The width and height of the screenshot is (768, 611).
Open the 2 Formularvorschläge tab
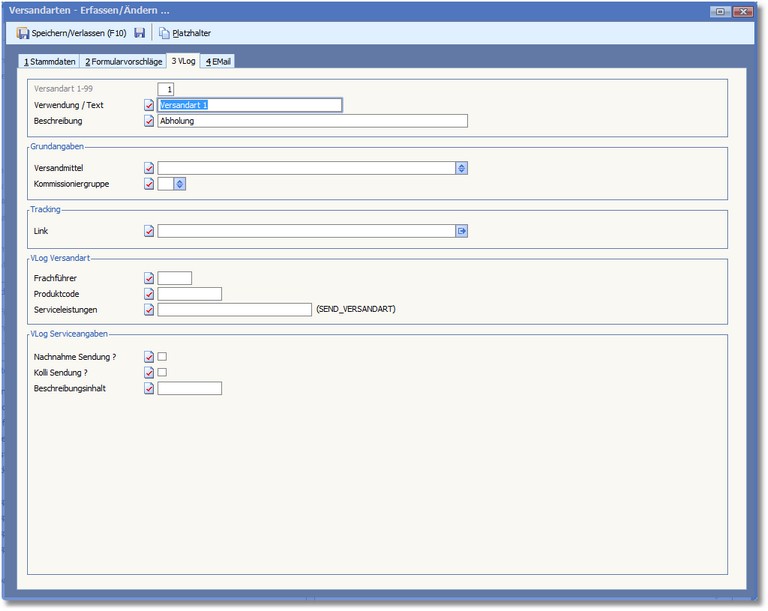[123, 61]
